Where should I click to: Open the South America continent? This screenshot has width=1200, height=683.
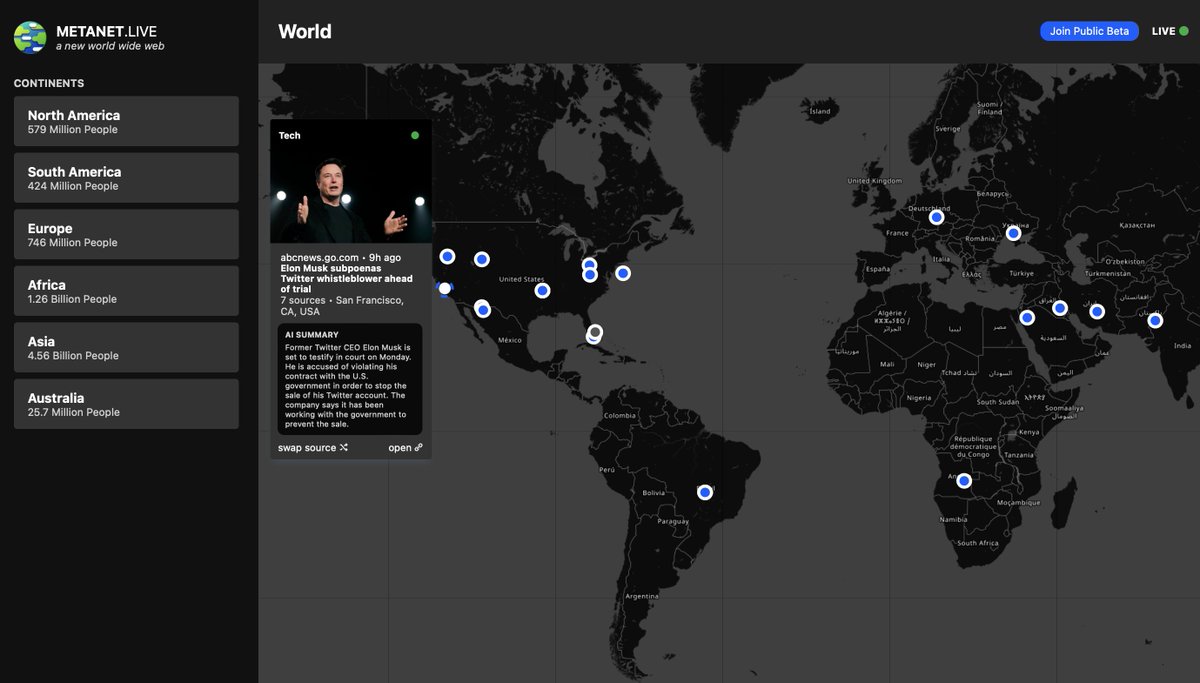pyautogui.click(x=126, y=178)
